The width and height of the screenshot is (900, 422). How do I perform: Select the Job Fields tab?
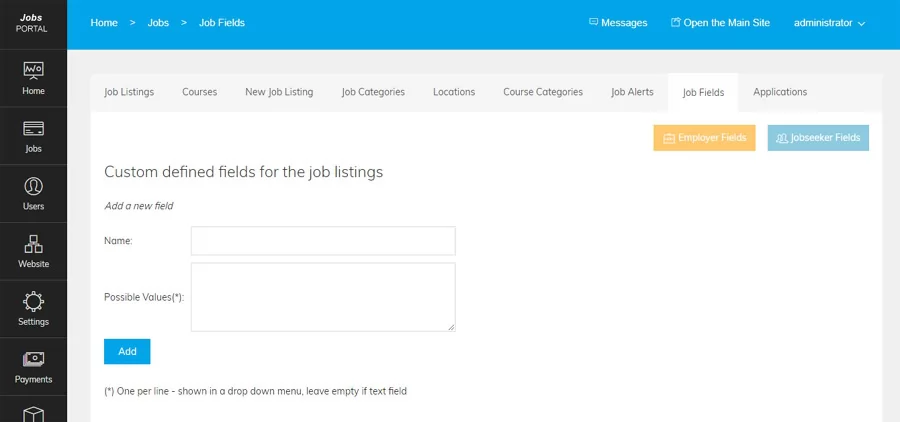point(703,92)
